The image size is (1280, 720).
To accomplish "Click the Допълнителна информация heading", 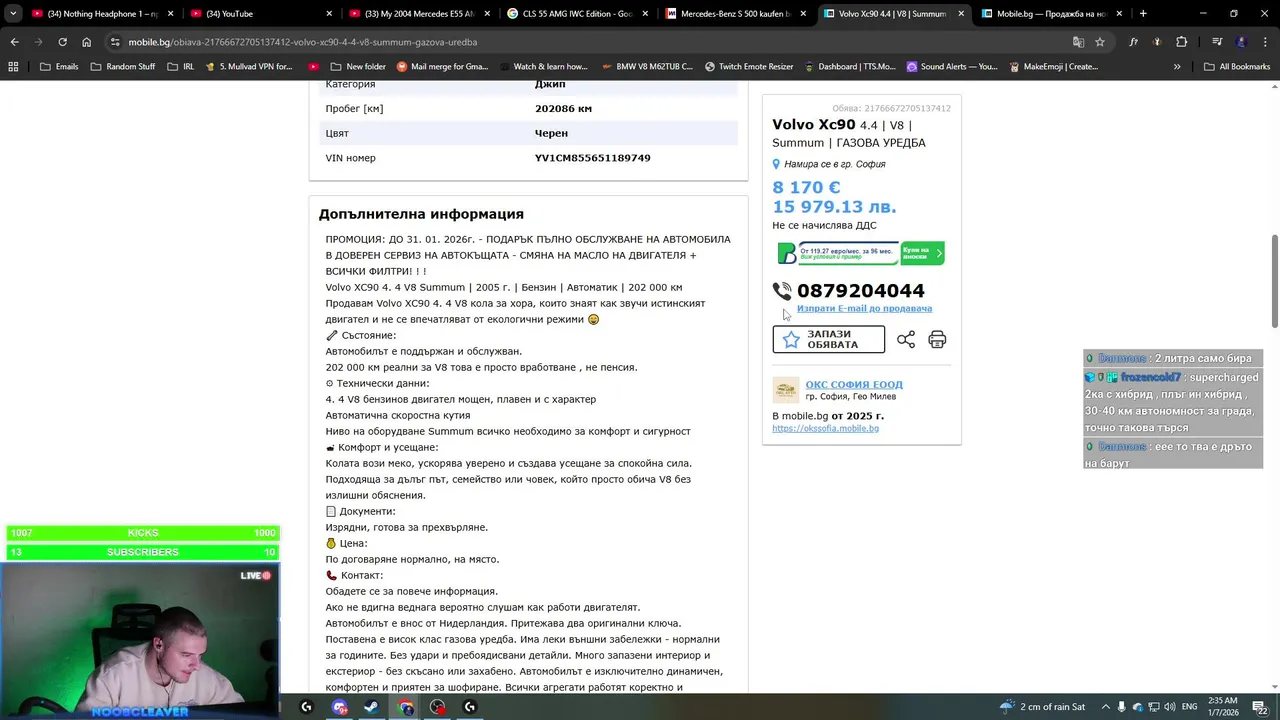I will (x=421, y=214).
